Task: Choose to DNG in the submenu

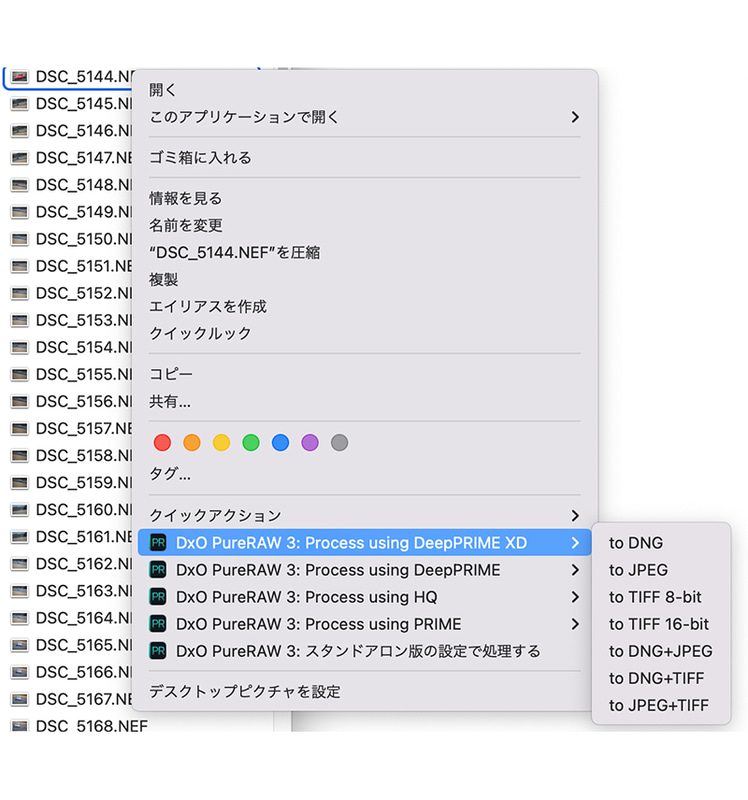Action: [636, 543]
